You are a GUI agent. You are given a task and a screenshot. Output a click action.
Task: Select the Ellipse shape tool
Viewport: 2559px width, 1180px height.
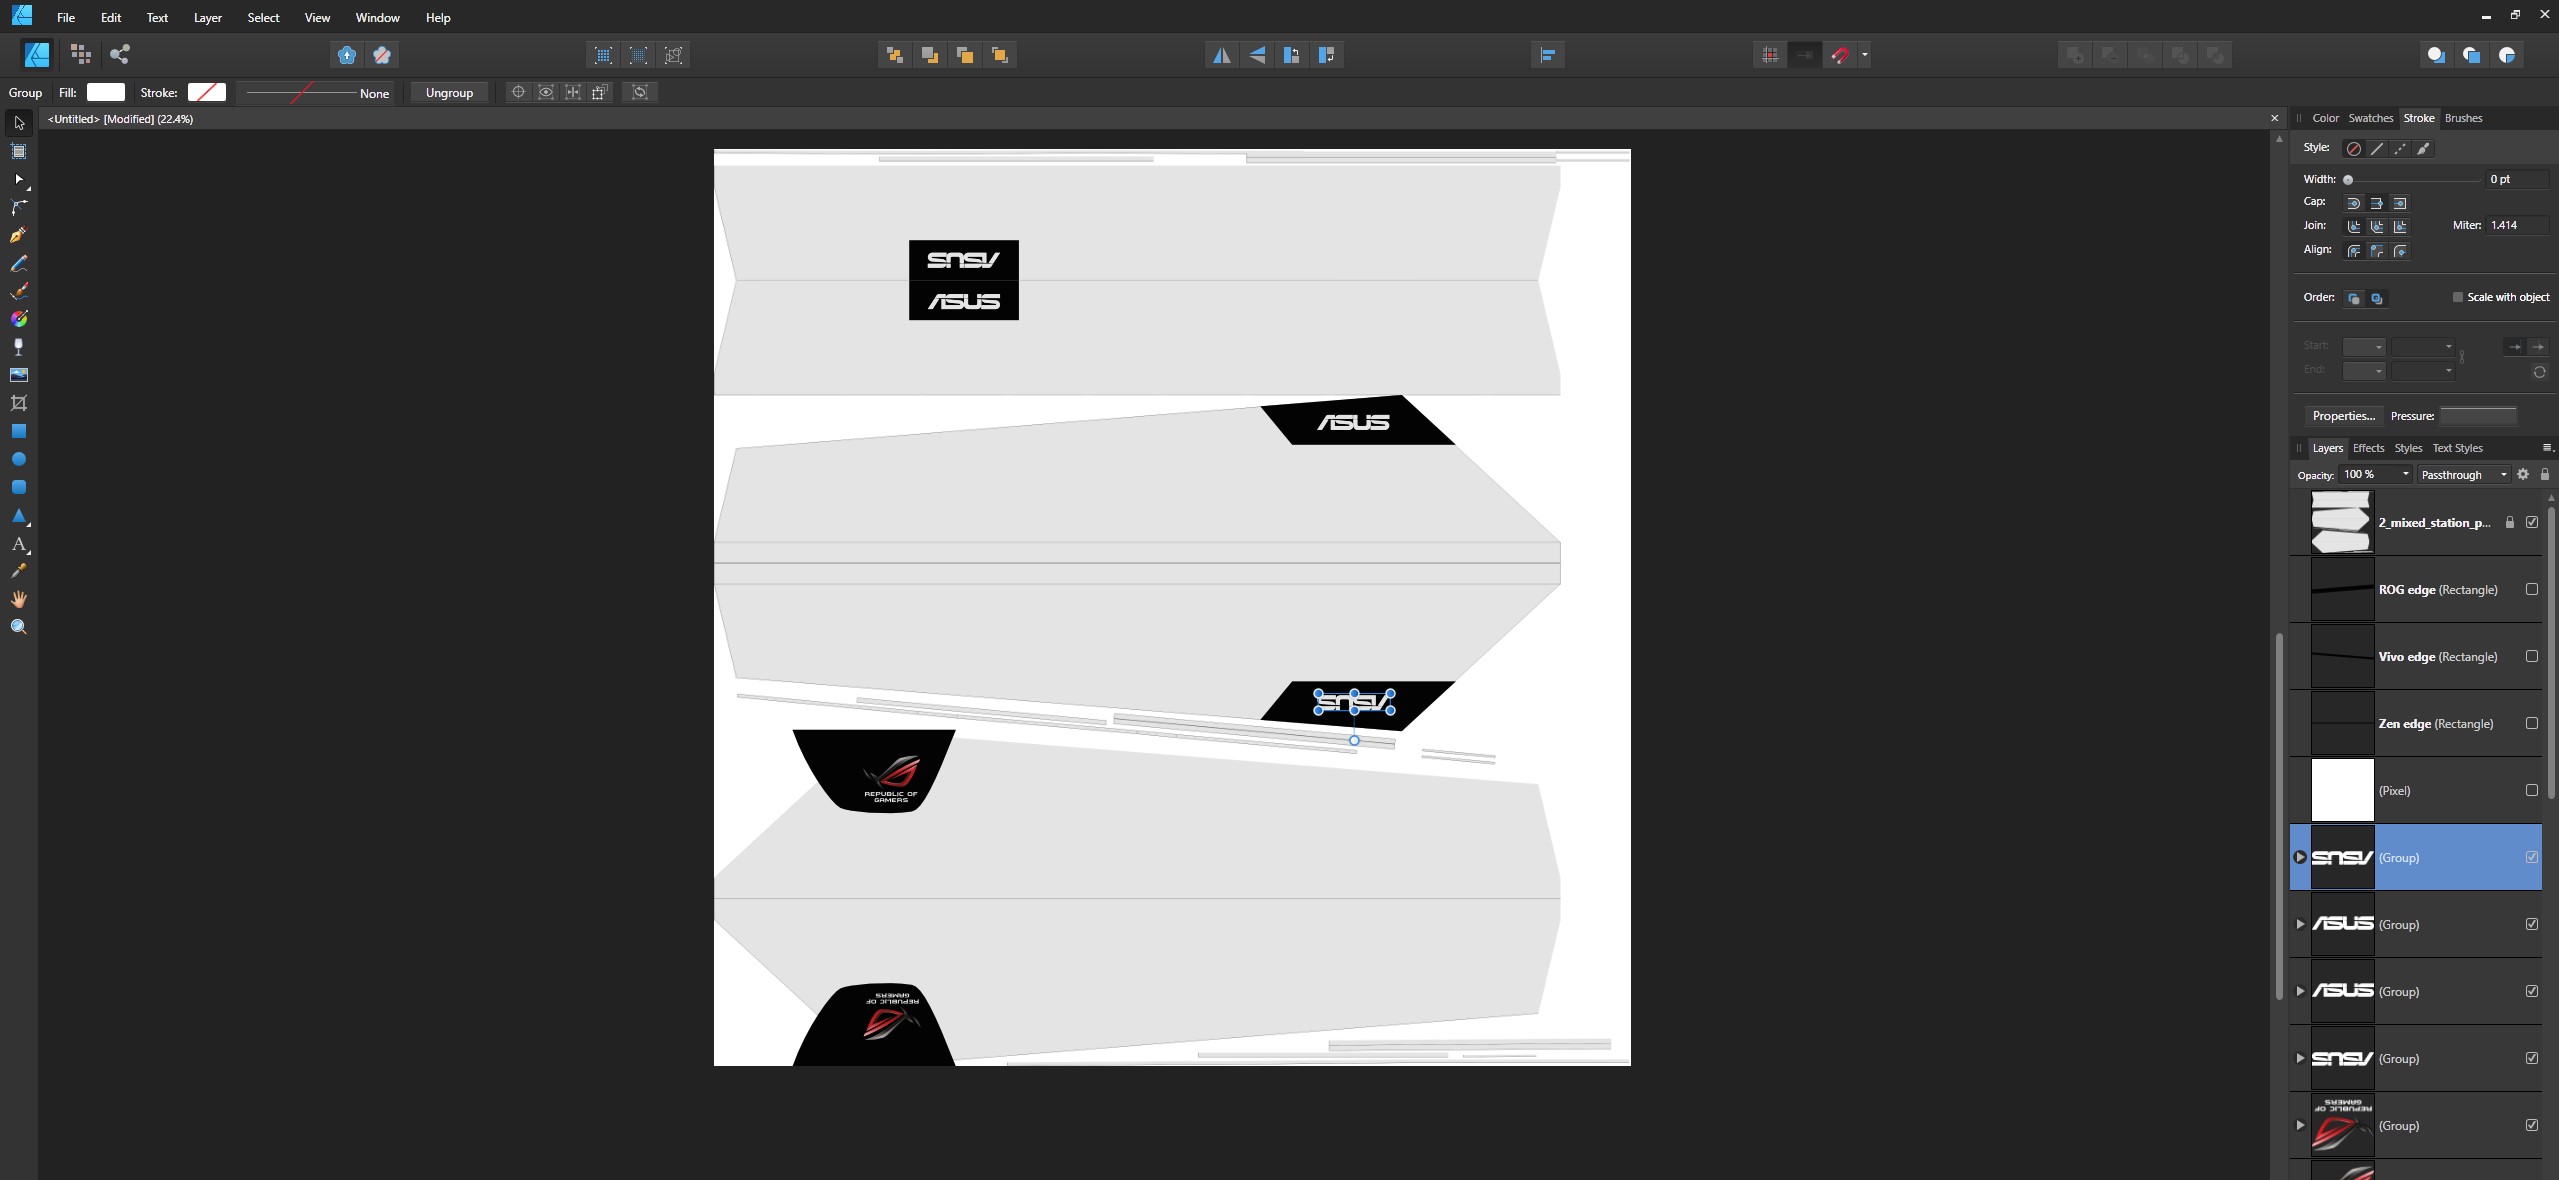[18, 459]
